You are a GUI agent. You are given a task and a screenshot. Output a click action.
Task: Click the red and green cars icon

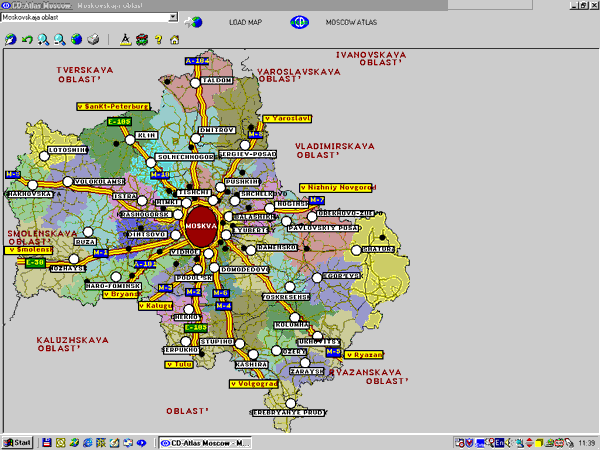(x=142, y=39)
